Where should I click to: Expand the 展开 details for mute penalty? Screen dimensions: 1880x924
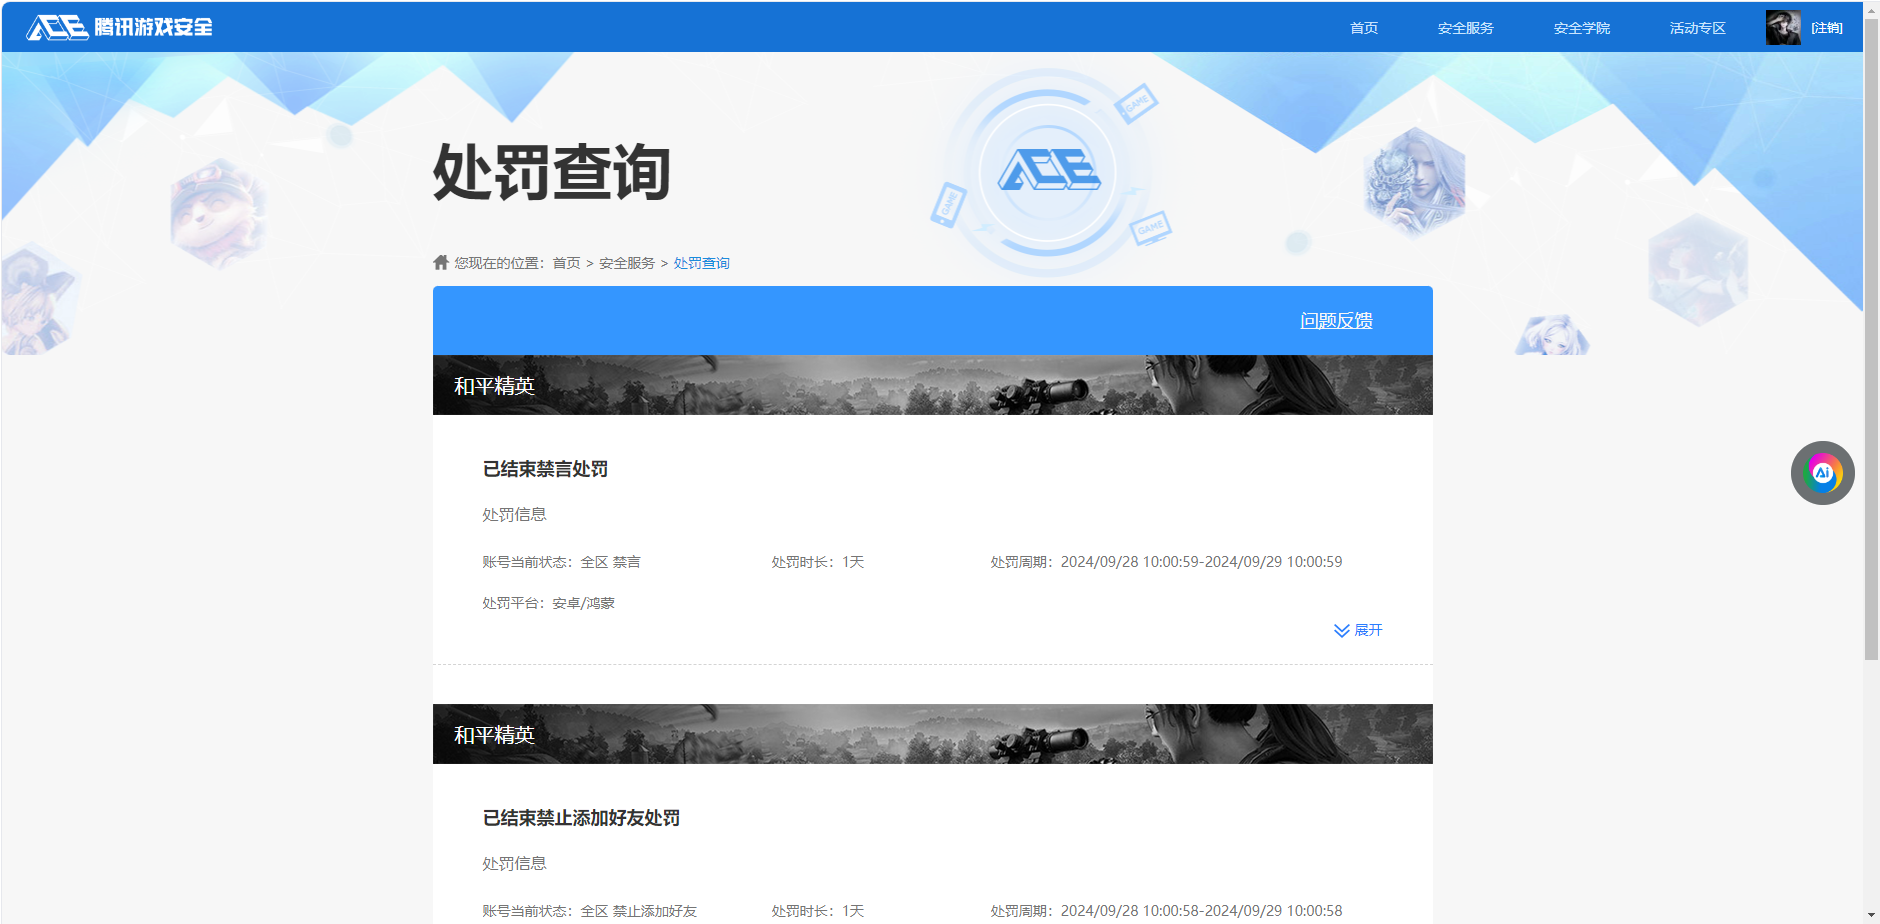point(1368,630)
